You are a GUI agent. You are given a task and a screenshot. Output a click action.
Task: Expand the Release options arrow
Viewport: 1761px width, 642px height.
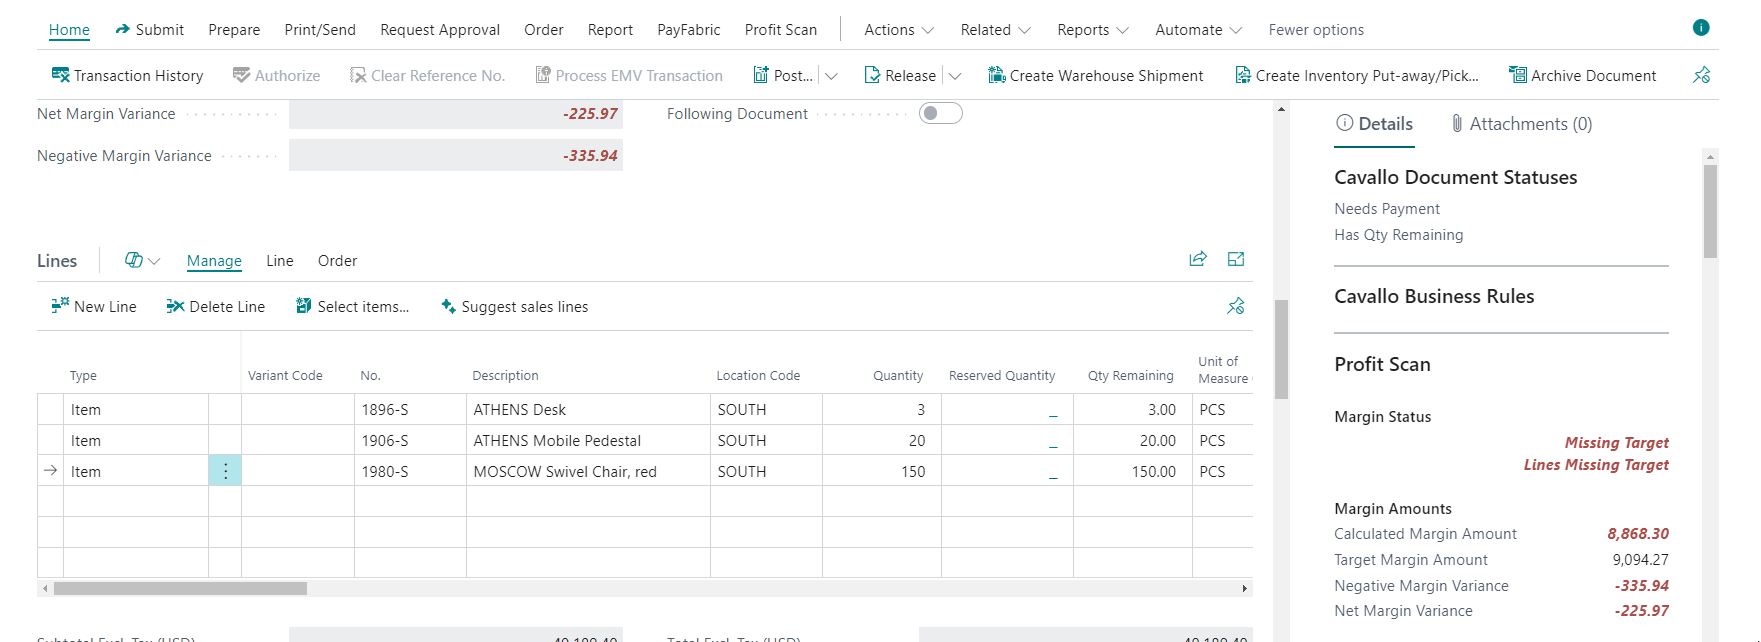[955, 76]
